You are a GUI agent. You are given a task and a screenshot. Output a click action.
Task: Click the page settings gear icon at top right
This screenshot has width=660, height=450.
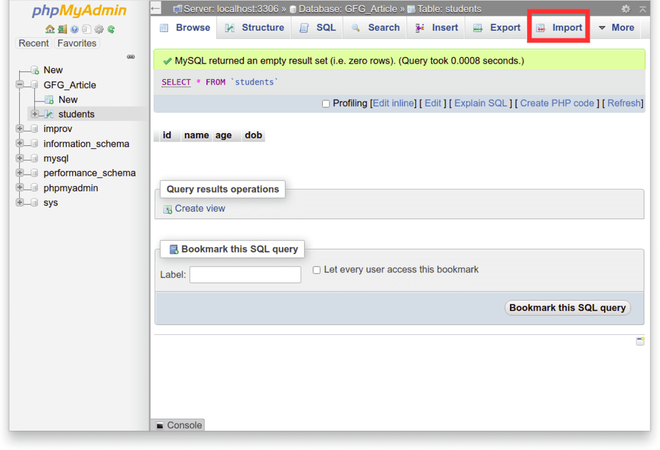click(626, 8)
